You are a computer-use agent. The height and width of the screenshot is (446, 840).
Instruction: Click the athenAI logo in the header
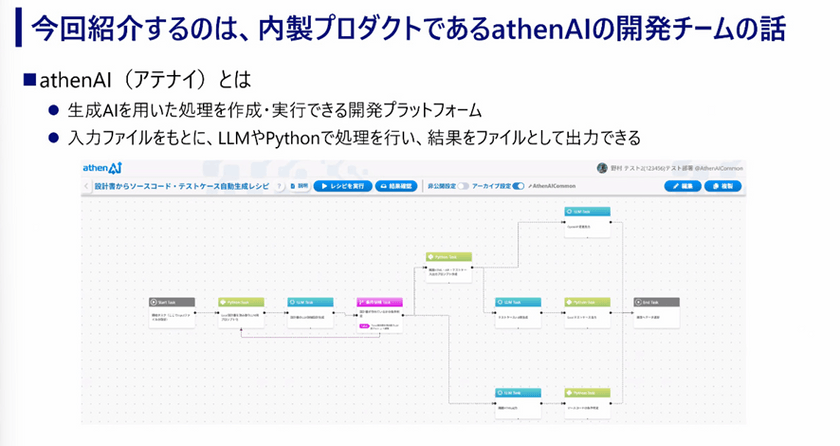(102, 167)
